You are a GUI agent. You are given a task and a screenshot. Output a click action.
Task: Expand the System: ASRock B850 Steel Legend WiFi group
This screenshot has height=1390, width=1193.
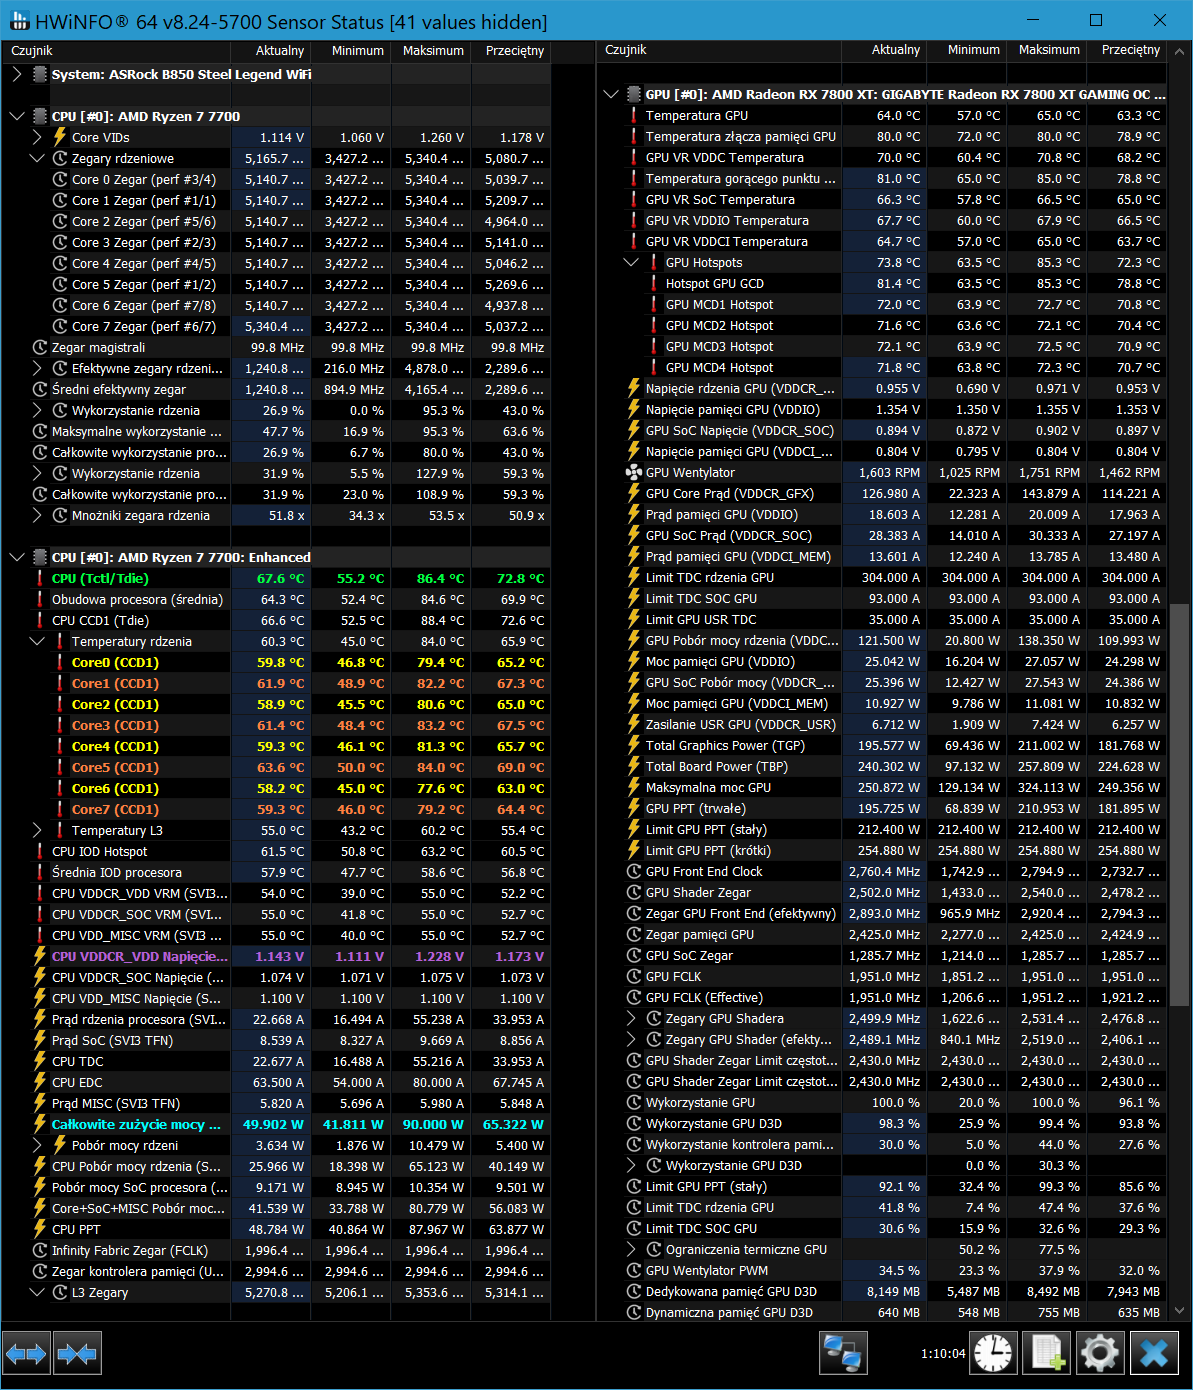[16, 74]
